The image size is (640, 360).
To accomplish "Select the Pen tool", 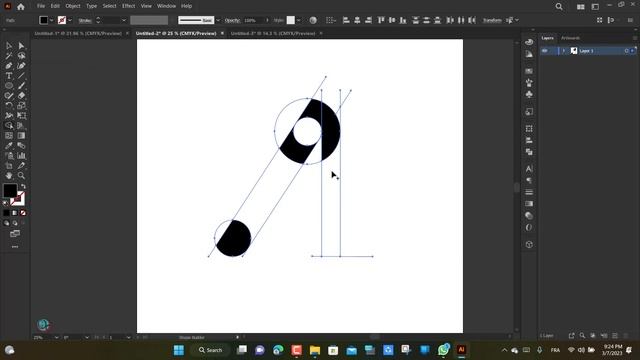I will pos(9,66).
